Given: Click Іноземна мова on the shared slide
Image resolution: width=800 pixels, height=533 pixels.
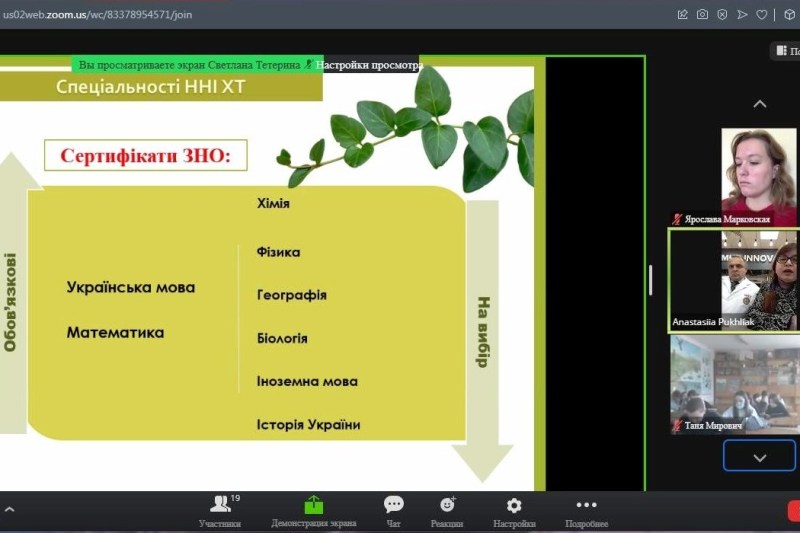Looking at the screenshot, I should click(x=307, y=382).
